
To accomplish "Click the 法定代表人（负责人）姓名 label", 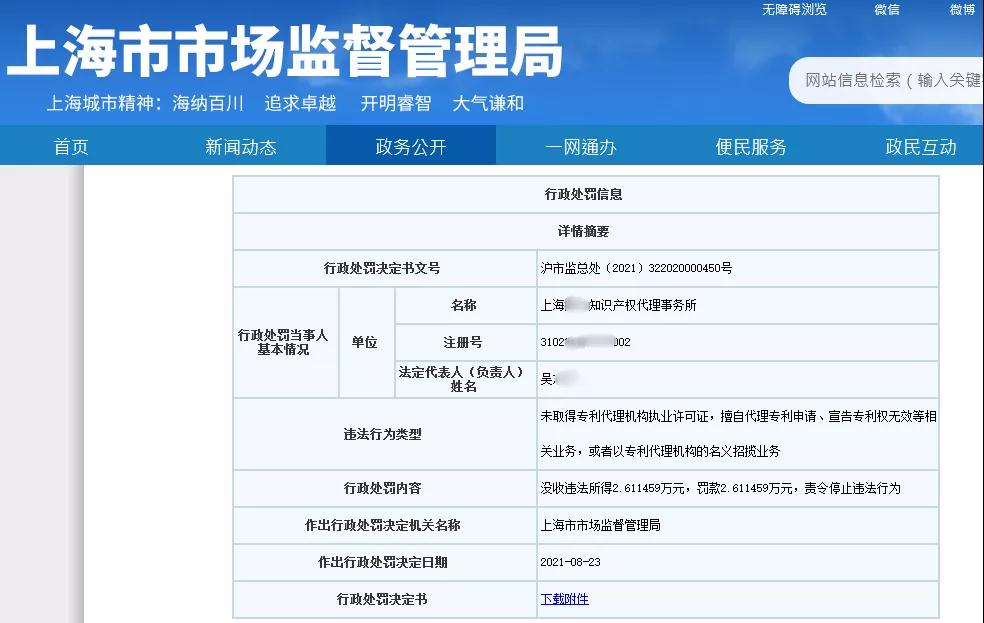I will [x=463, y=379].
